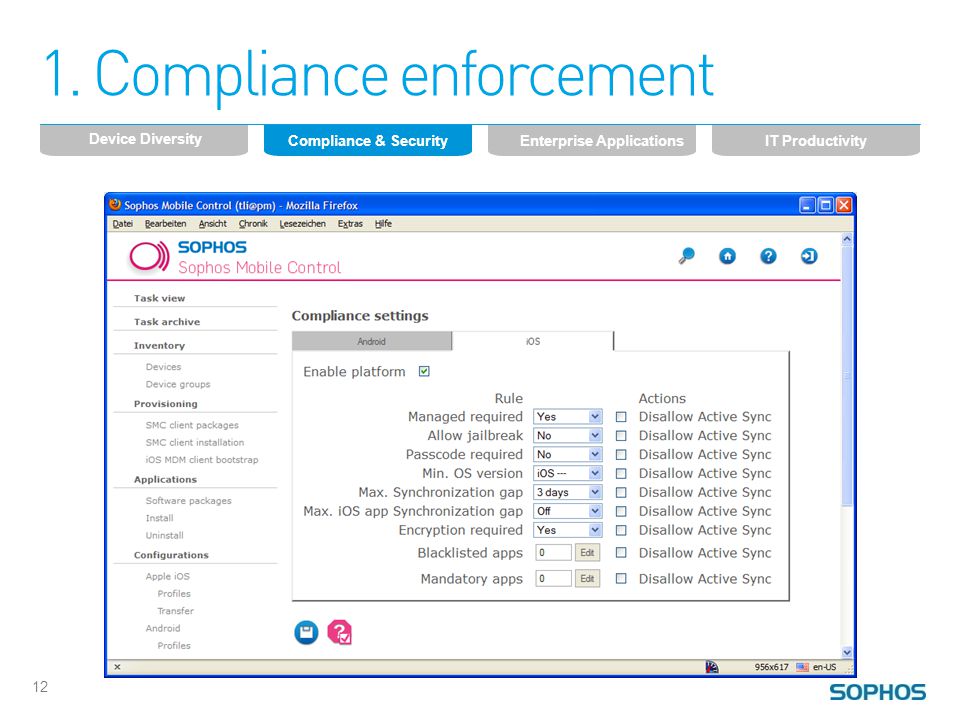Open the Bearbeiten menu

165,223
